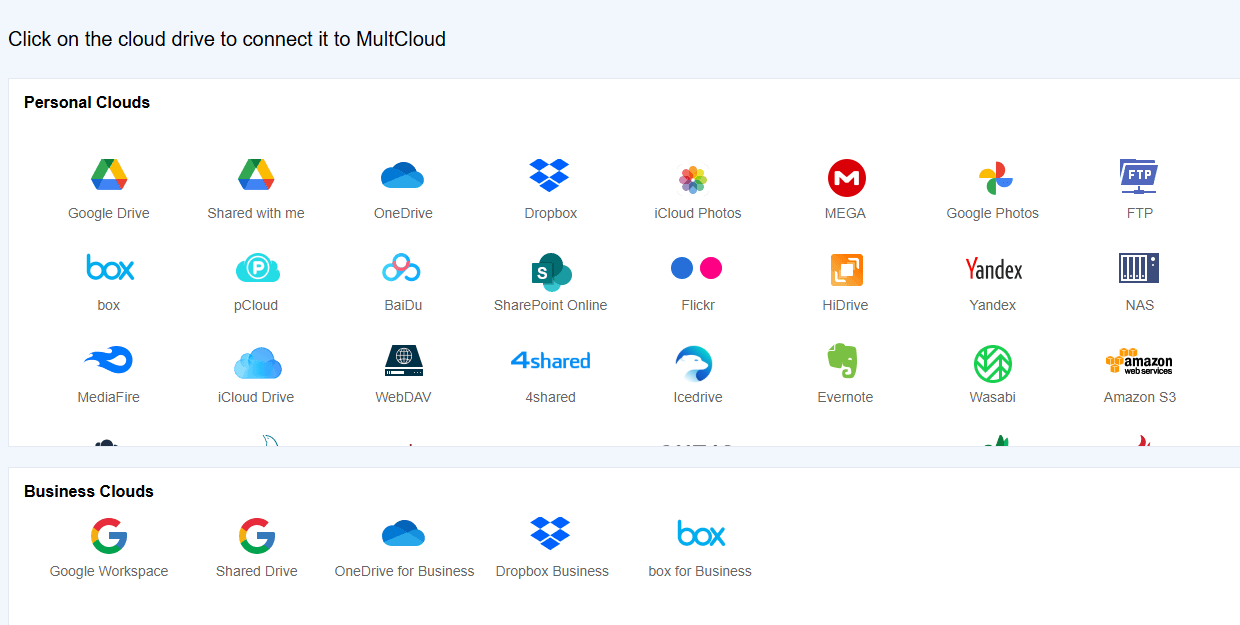Connect the Yandex logo
The height and width of the screenshot is (625, 1240).
click(x=993, y=269)
